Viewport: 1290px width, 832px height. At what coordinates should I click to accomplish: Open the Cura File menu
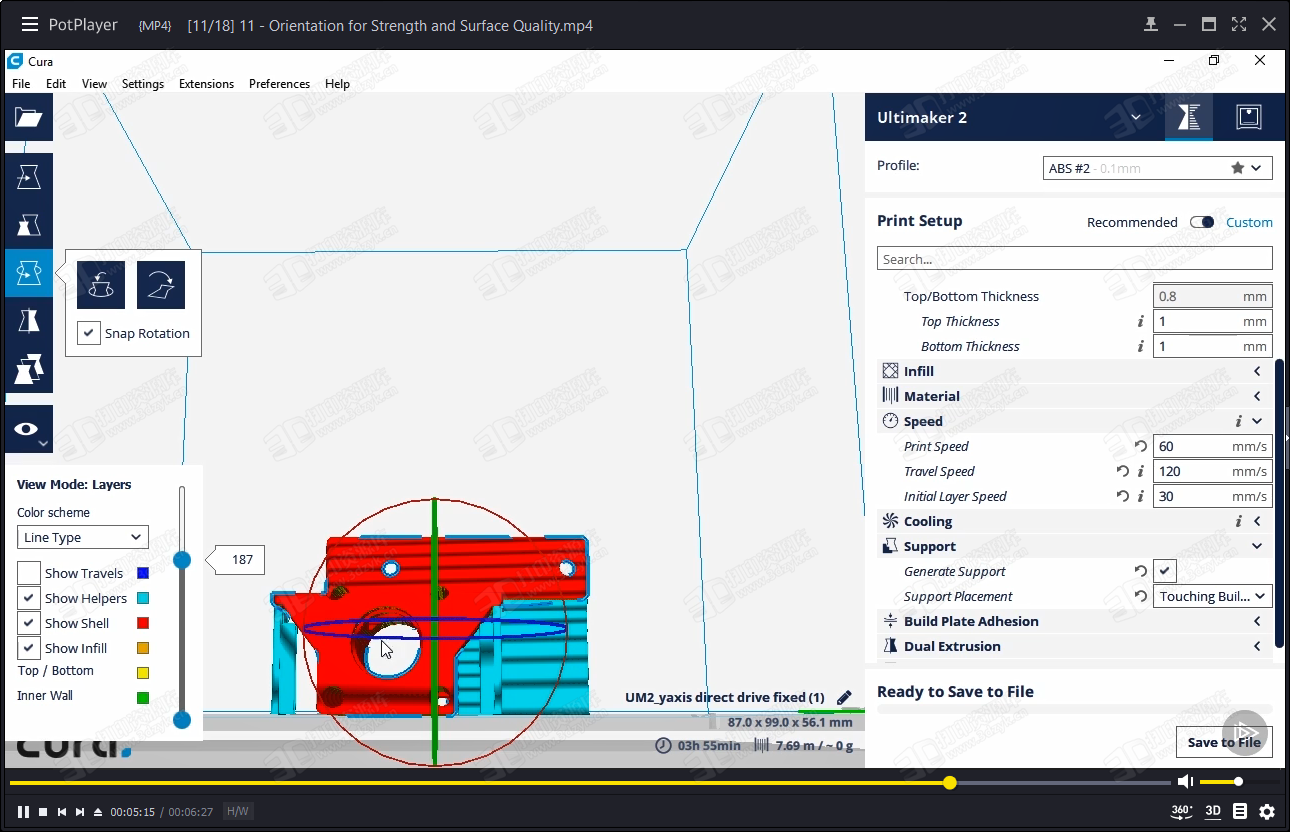pyautogui.click(x=21, y=84)
